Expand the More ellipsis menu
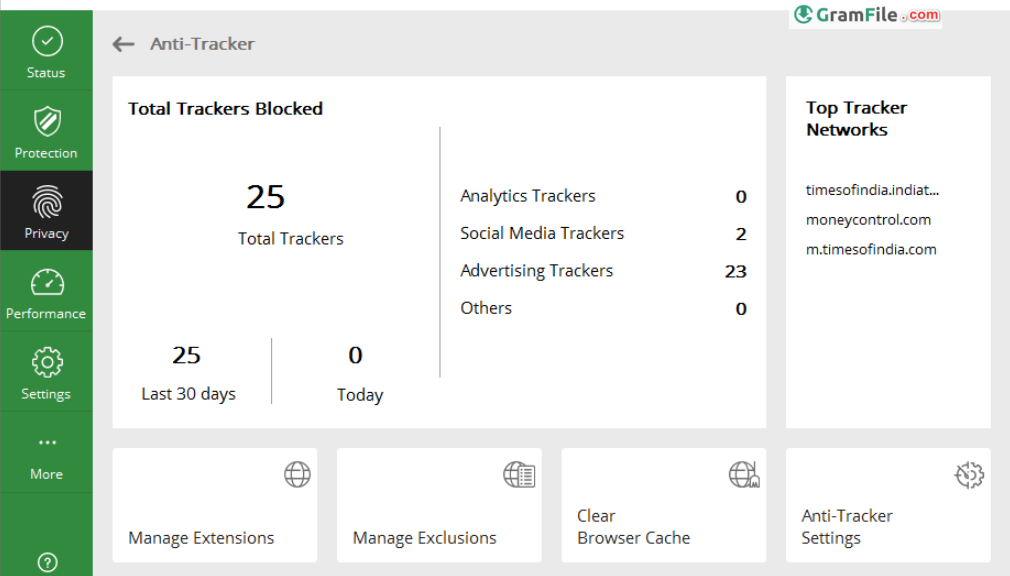The image size is (1010, 576). pyautogui.click(x=47, y=442)
